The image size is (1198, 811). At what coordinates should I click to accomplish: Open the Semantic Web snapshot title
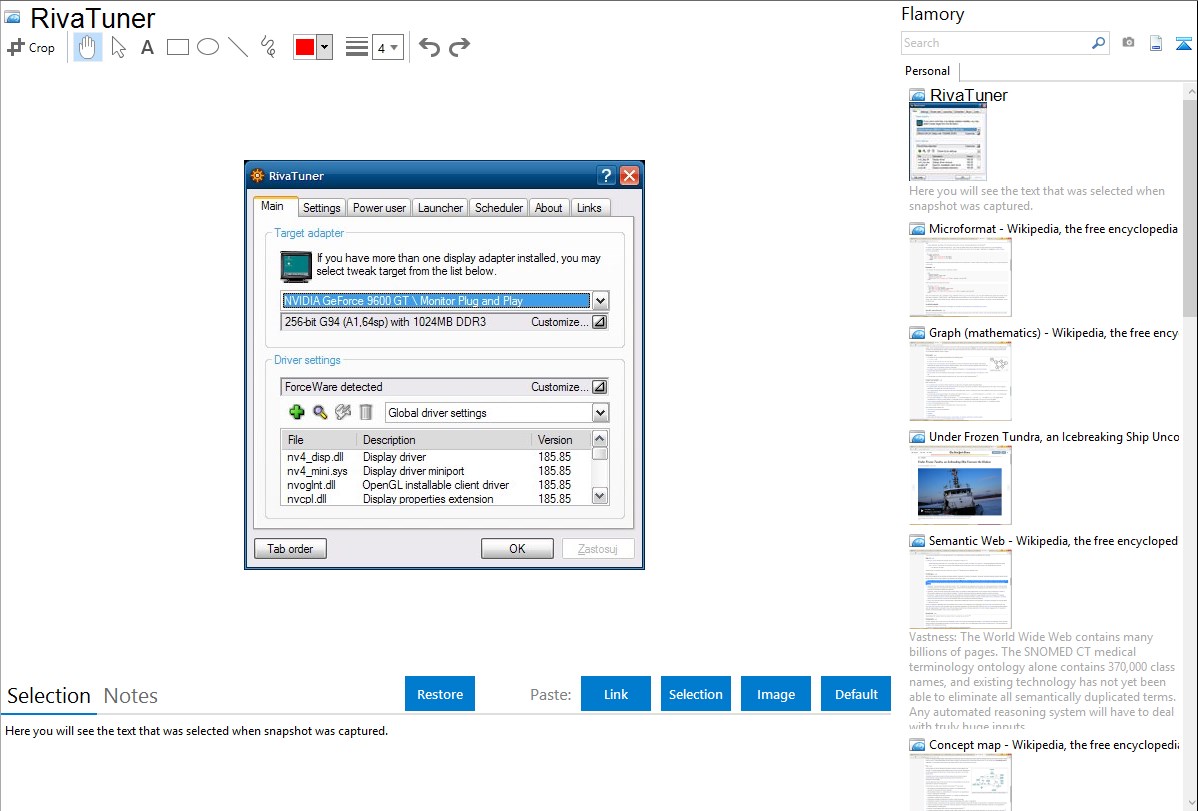[x=1053, y=540]
